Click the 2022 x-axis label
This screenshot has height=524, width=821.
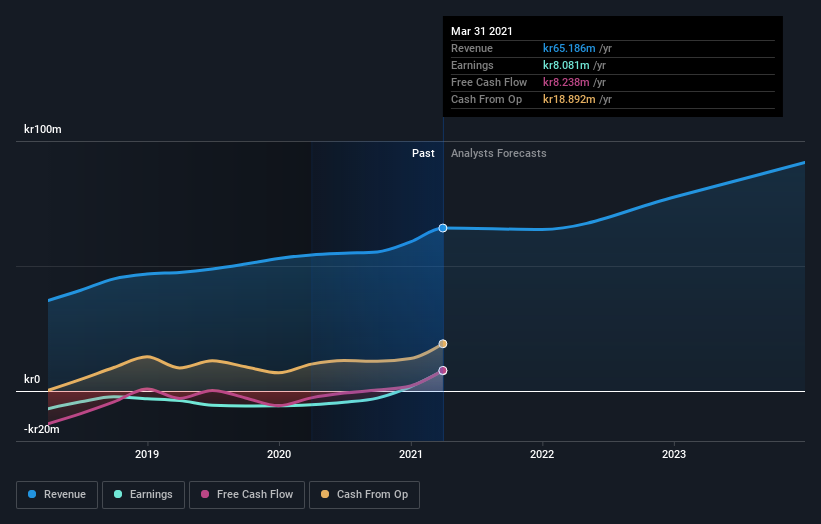(542, 454)
